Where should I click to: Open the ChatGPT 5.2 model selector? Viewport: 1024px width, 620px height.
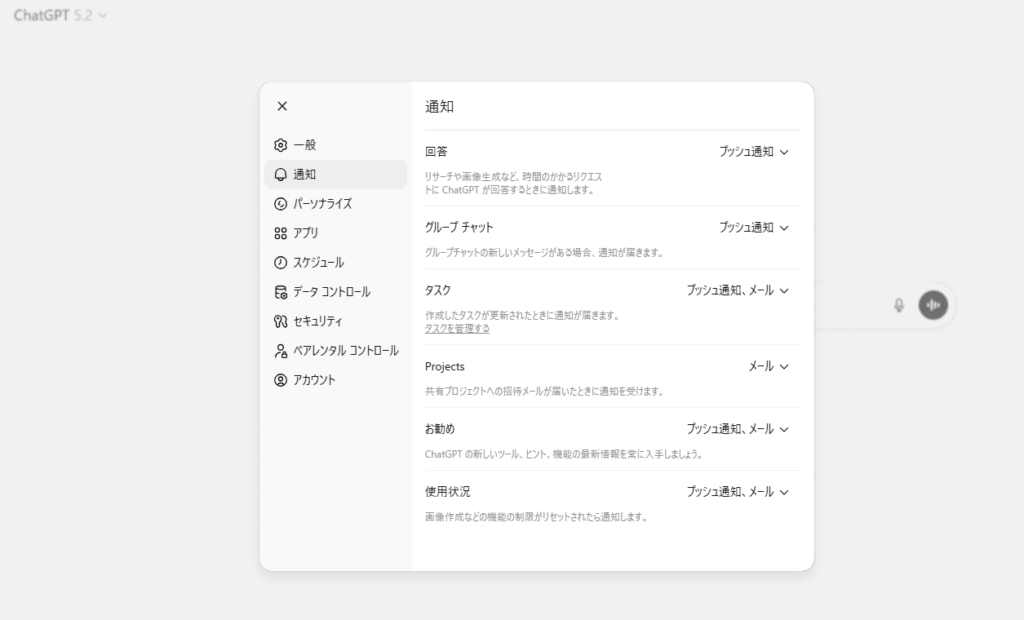pos(60,16)
